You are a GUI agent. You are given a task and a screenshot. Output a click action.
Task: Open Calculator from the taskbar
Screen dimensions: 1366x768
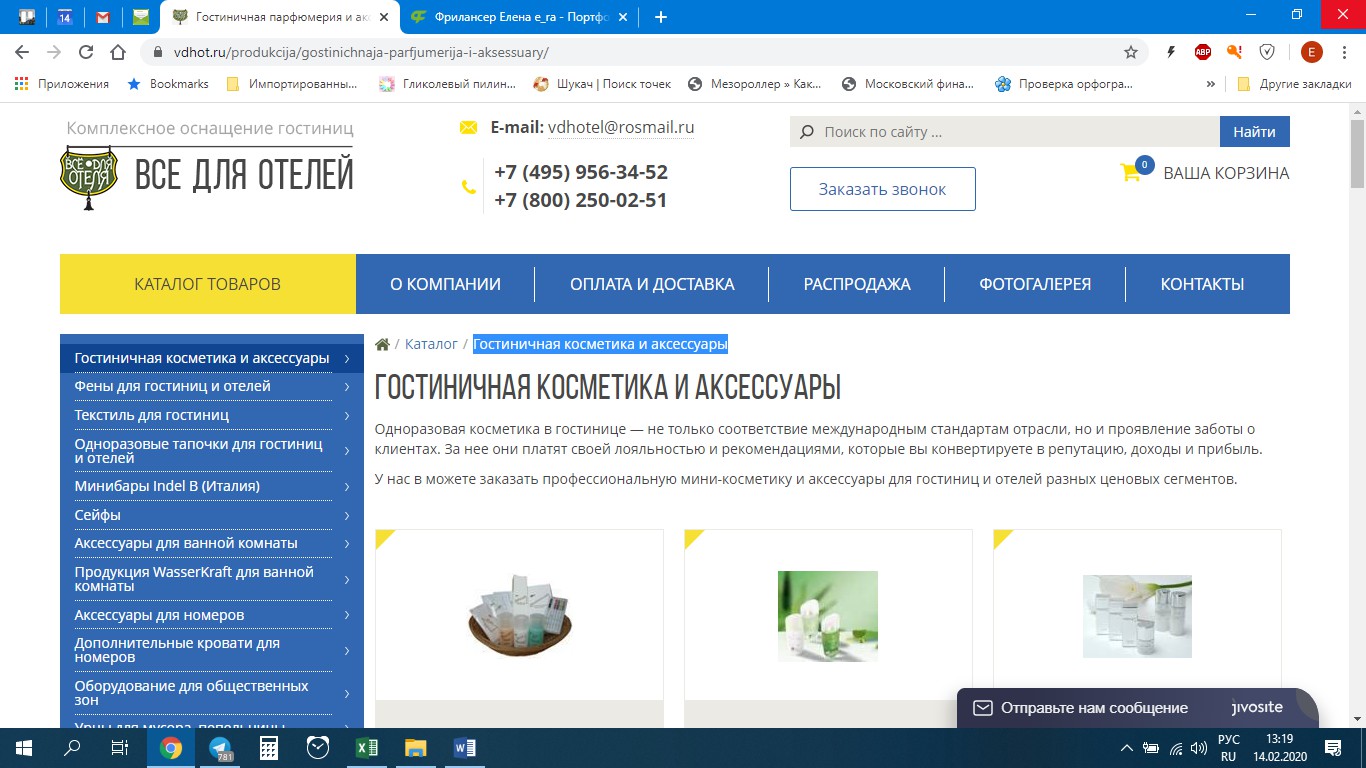pos(269,748)
